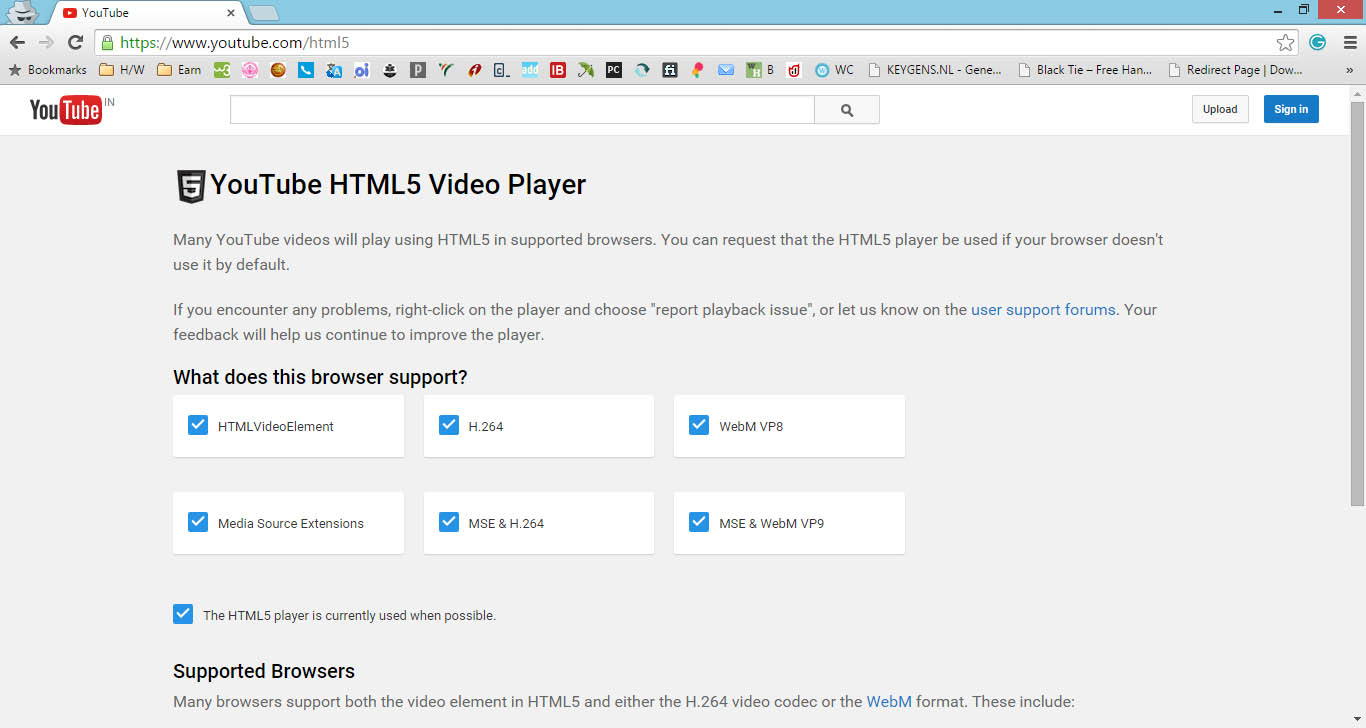Click the address bar URL
This screenshot has height=728, width=1366.
pos(235,42)
